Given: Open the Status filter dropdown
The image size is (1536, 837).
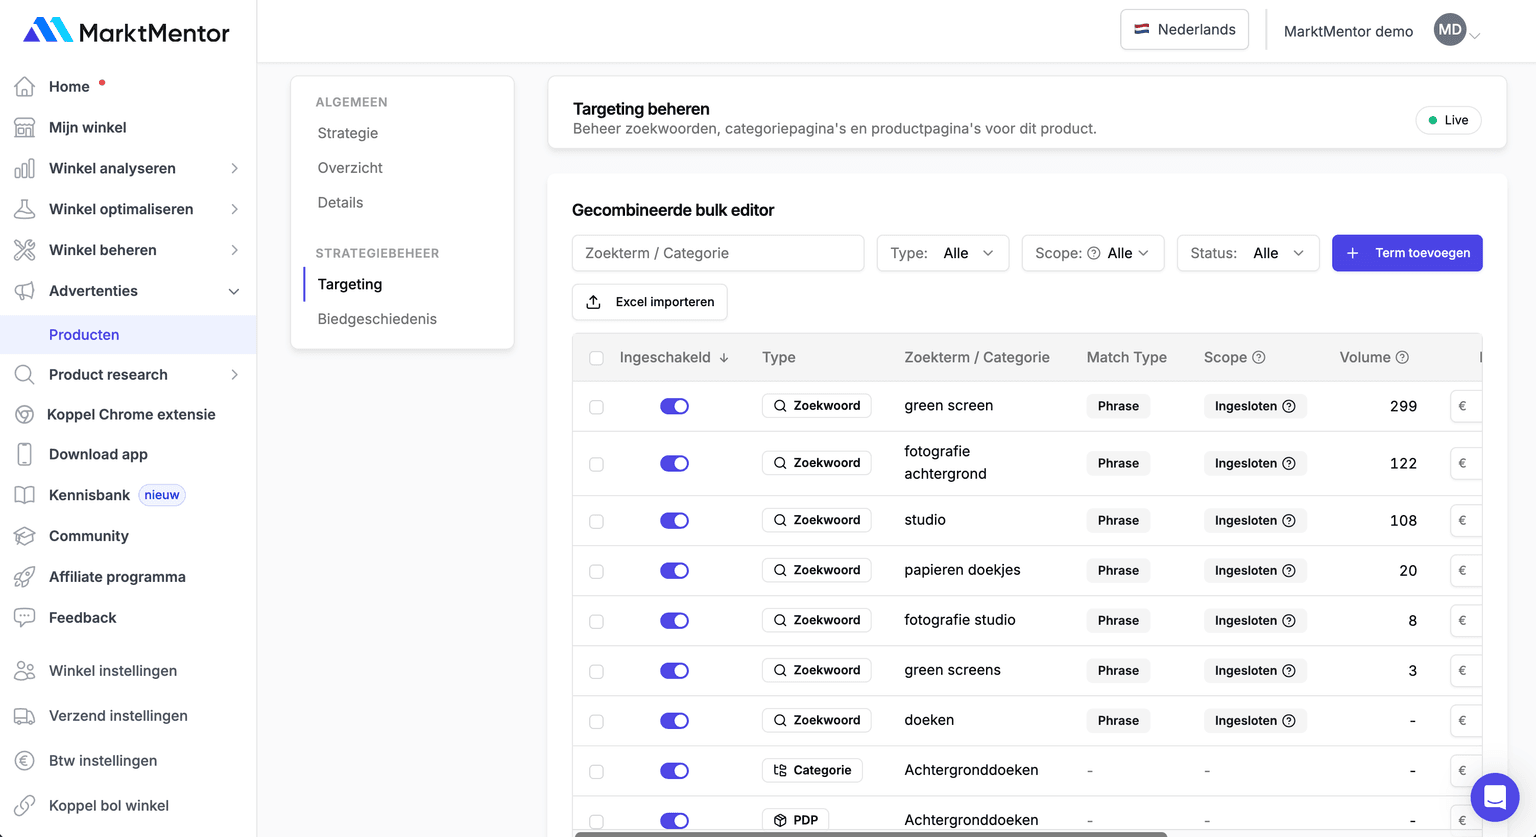Looking at the screenshot, I should tap(1247, 253).
